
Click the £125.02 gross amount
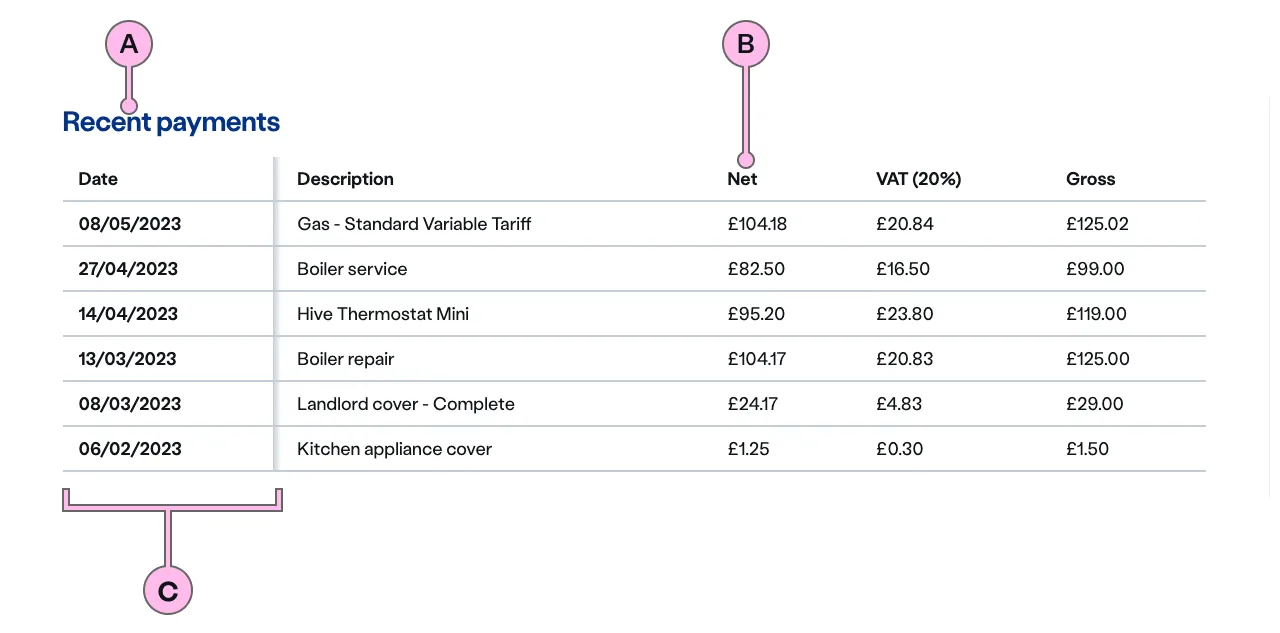pyautogui.click(x=1097, y=224)
